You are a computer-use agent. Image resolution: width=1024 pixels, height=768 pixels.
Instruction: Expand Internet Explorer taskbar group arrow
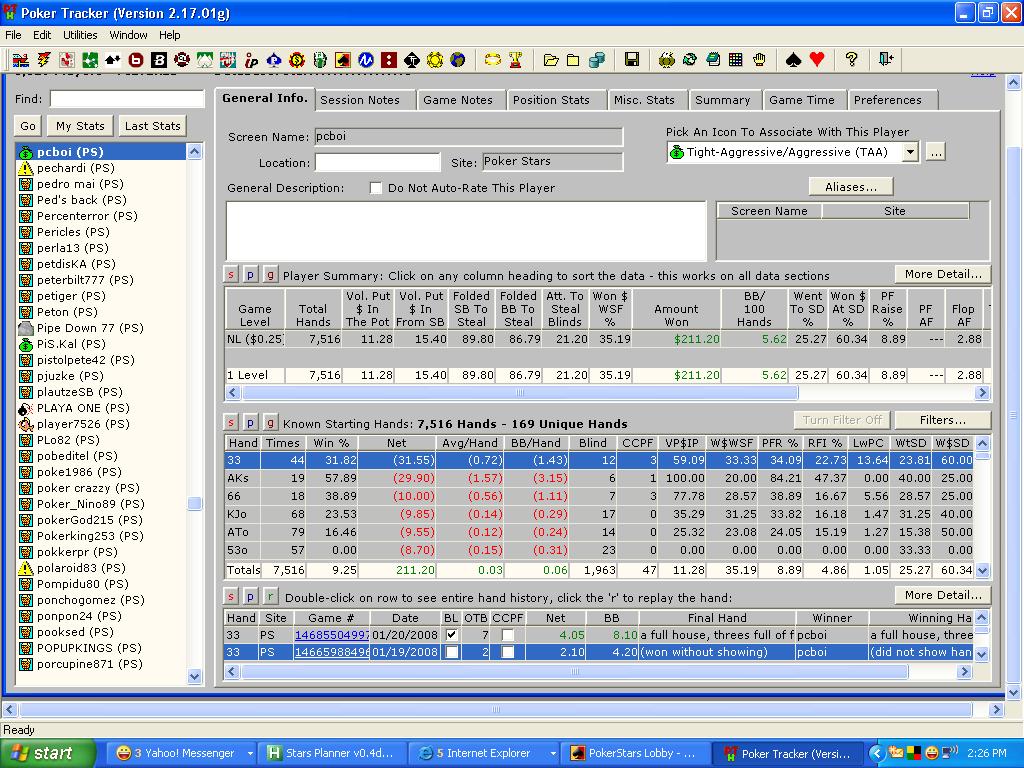click(552, 753)
